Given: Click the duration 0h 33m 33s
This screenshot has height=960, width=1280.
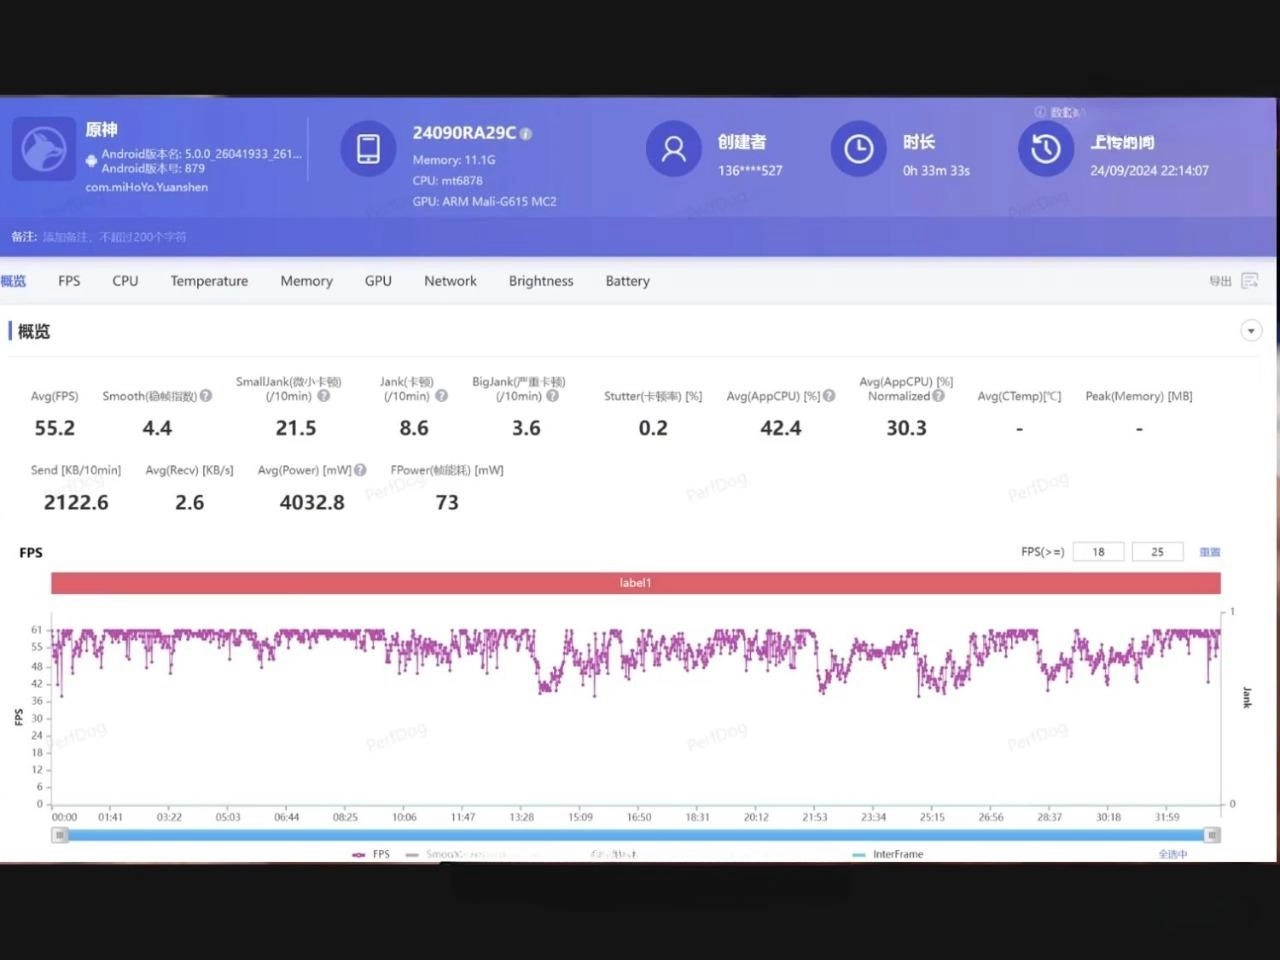Looking at the screenshot, I should [x=936, y=170].
